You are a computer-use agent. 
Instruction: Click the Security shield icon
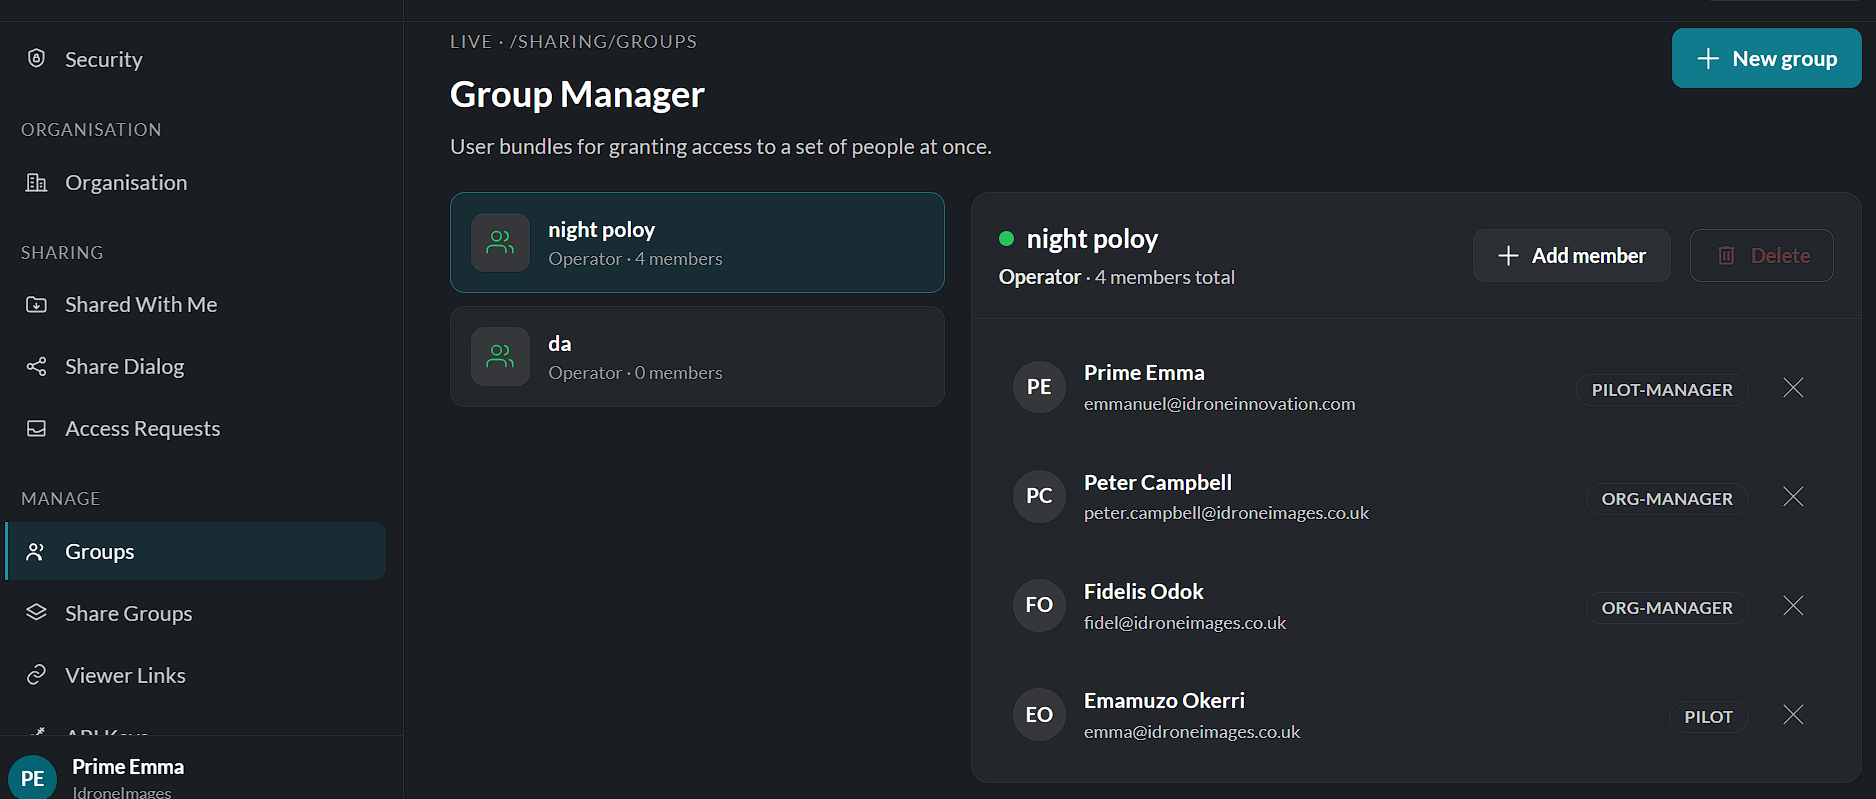pyautogui.click(x=37, y=58)
